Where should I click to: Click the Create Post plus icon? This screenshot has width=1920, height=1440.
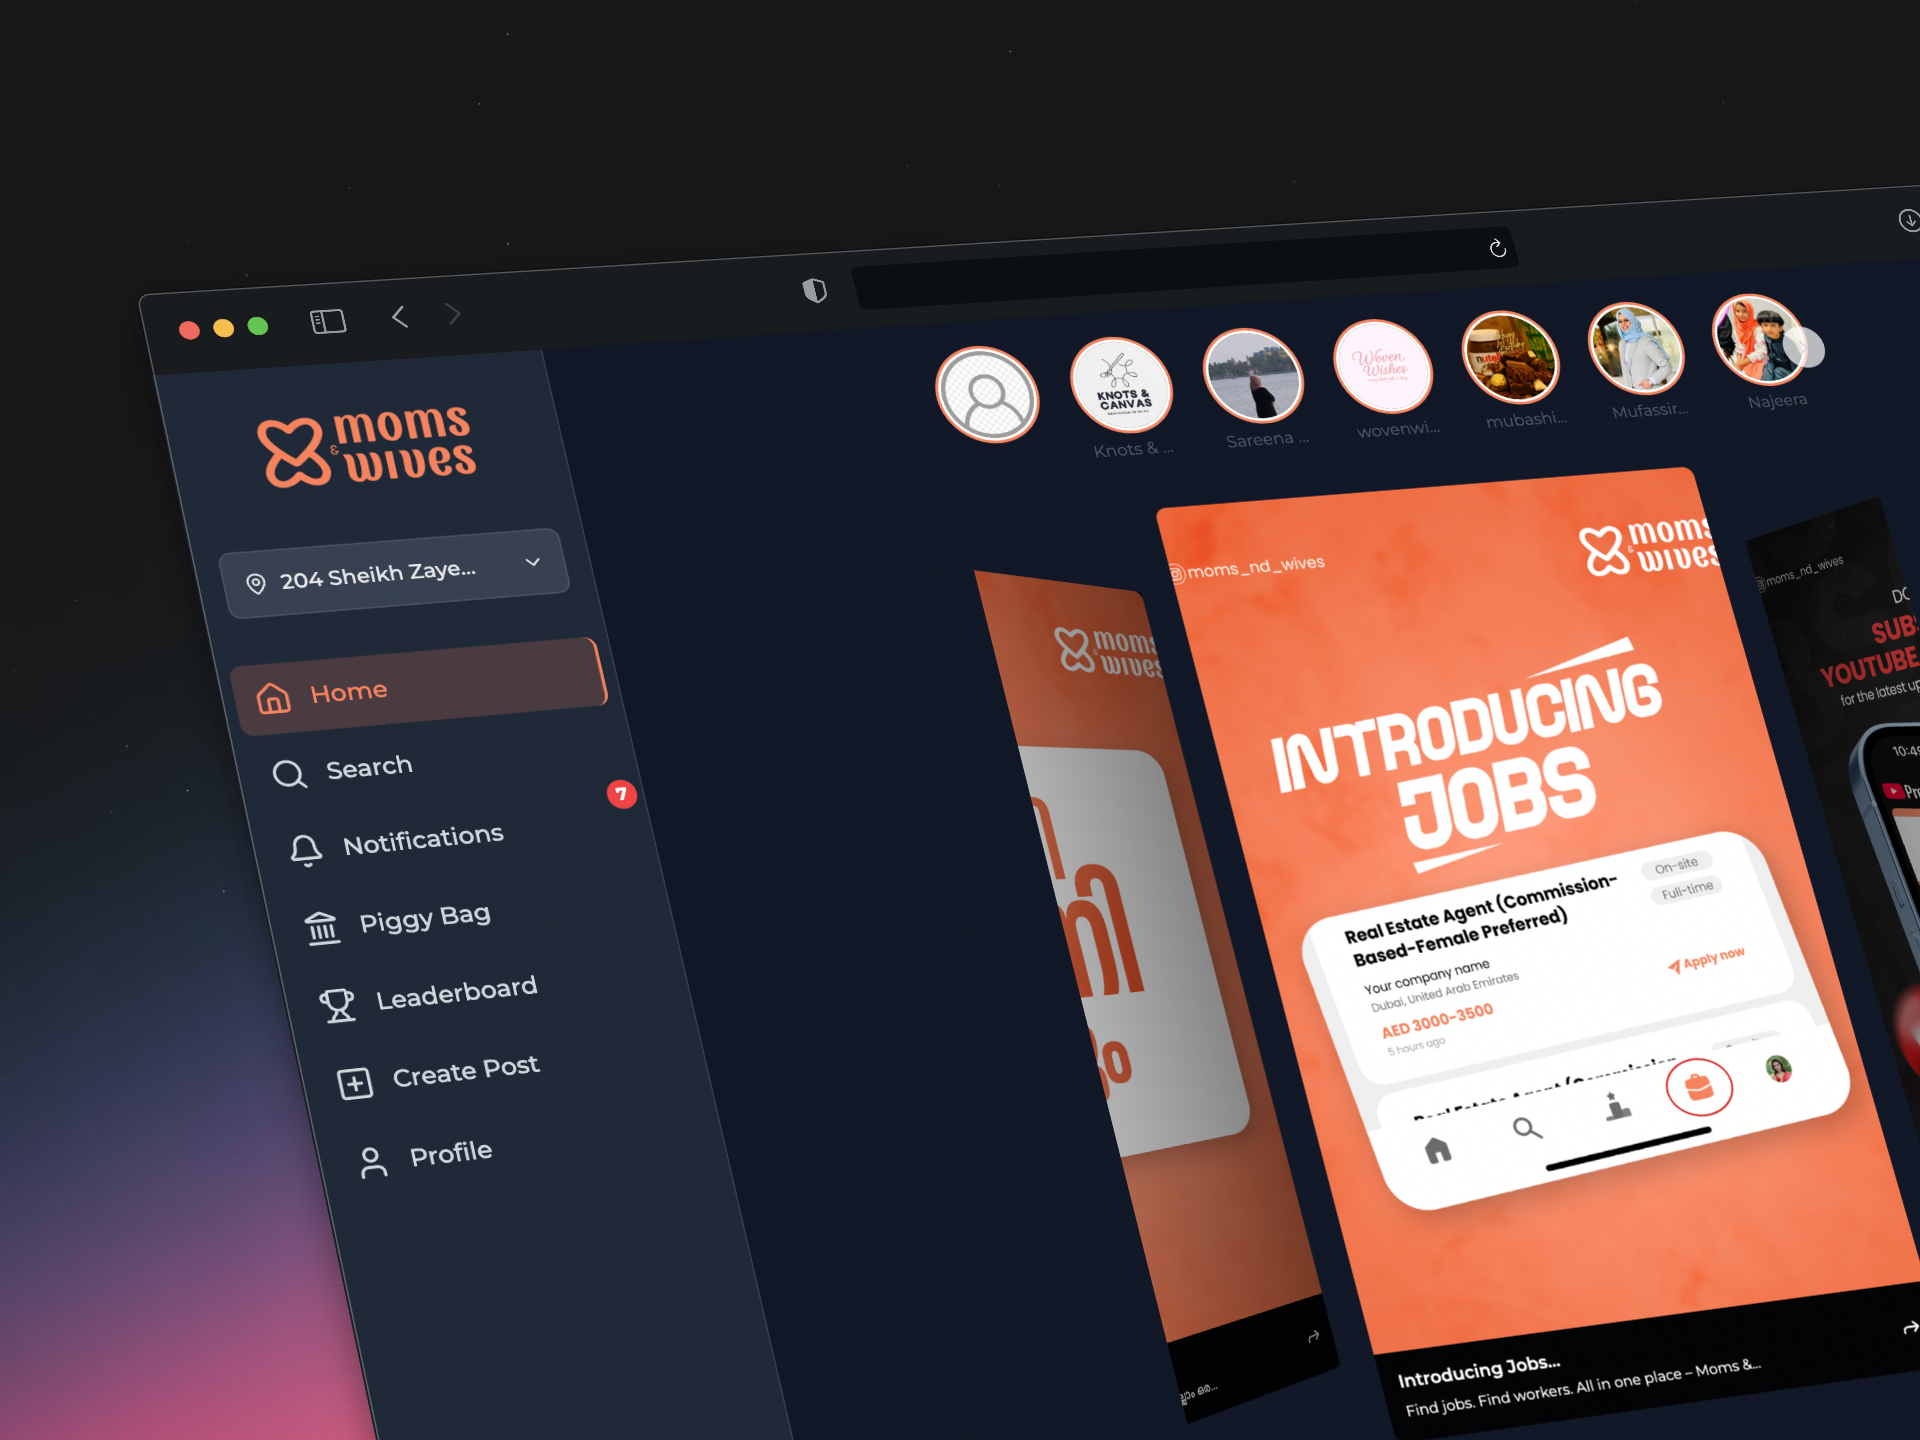click(x=355, y=1083)
